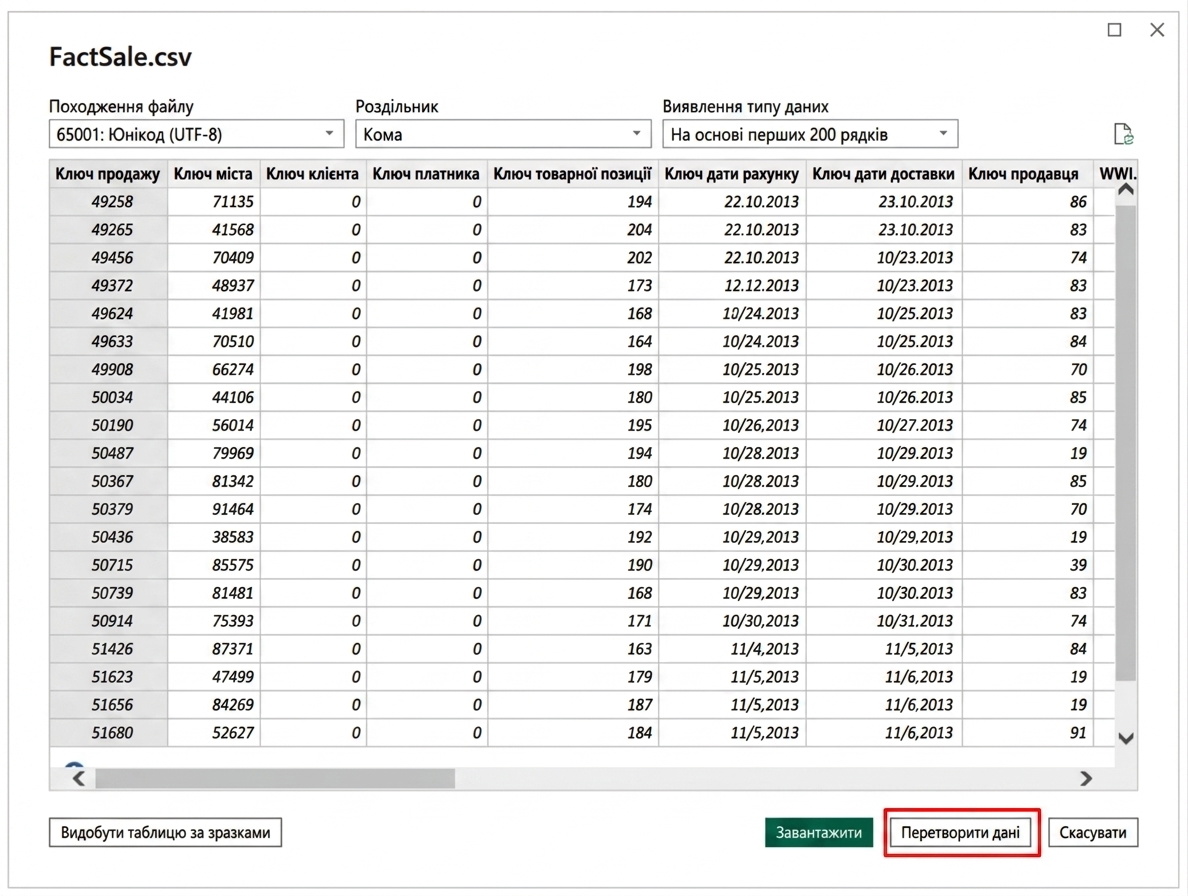The height and width of the screenshot is (896, 1188).
Task: Click cell 10/31.2013 in Ключ дати доставки
Action: coord(883,621)
